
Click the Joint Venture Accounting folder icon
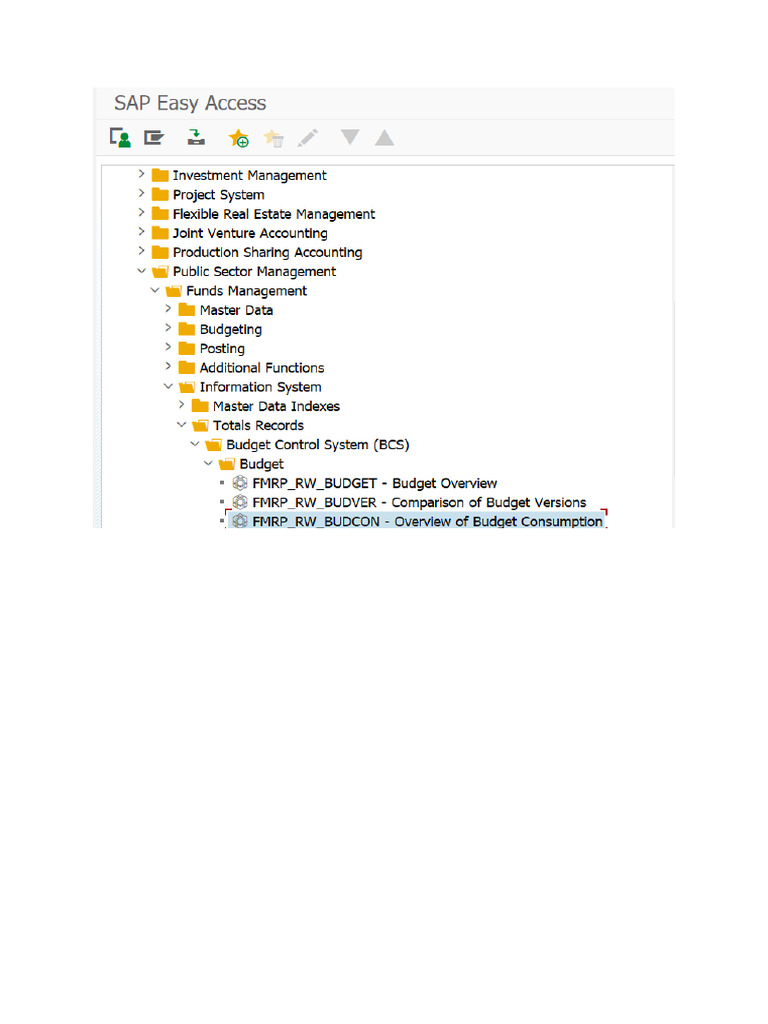tap(160, 232)
